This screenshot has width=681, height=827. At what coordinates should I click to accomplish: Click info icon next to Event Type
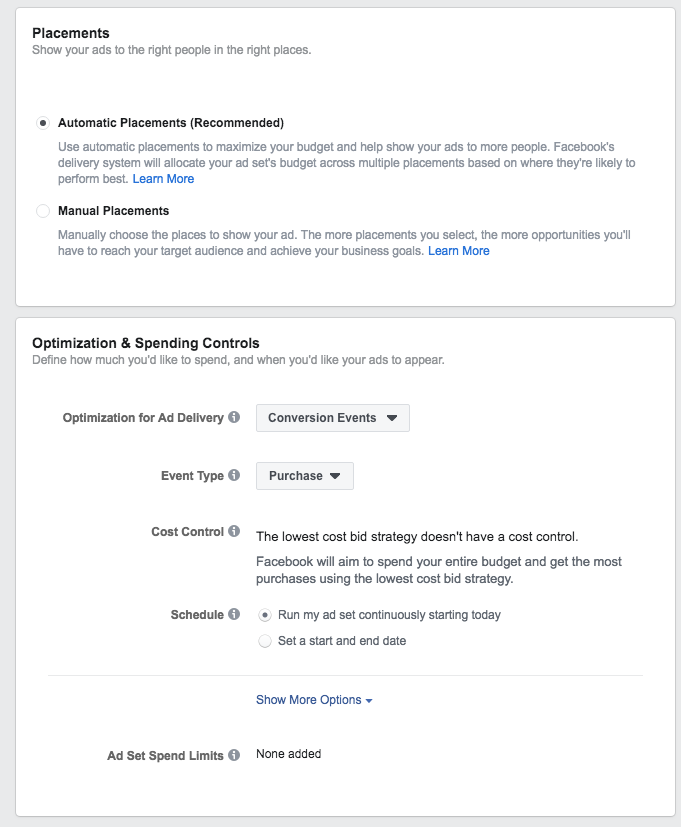[234, 475]
